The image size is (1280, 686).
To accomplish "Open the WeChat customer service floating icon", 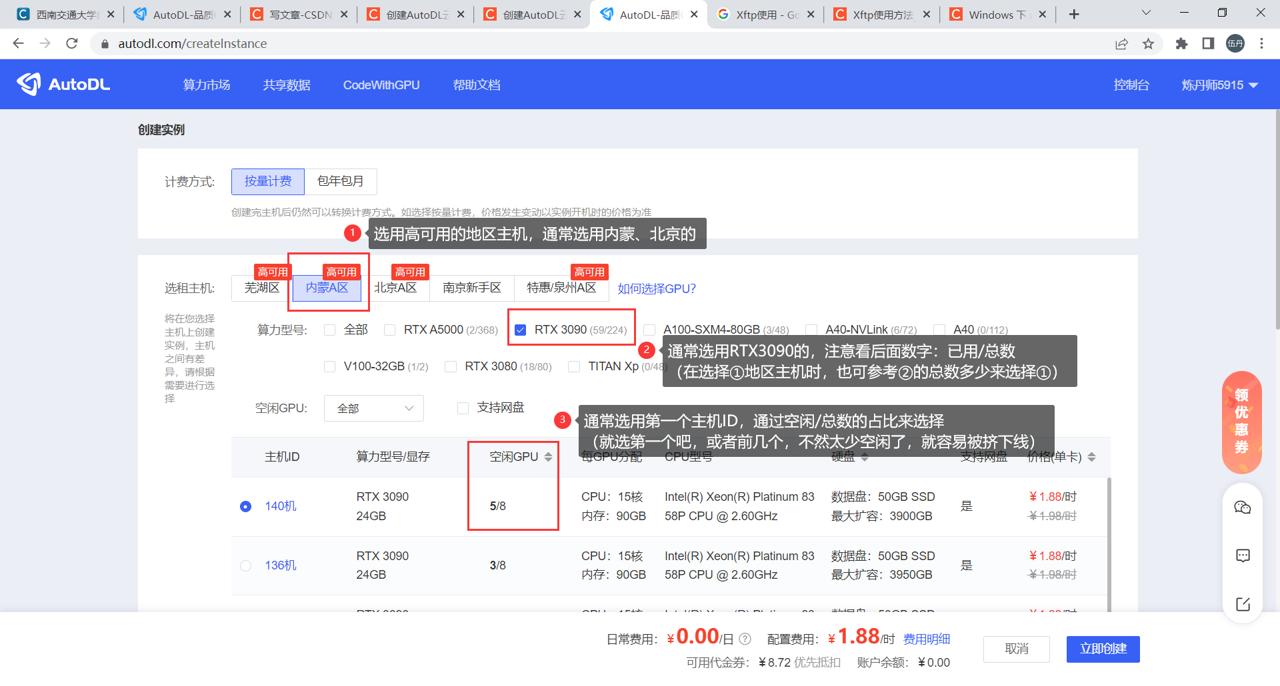I will tap(1243, 508).
